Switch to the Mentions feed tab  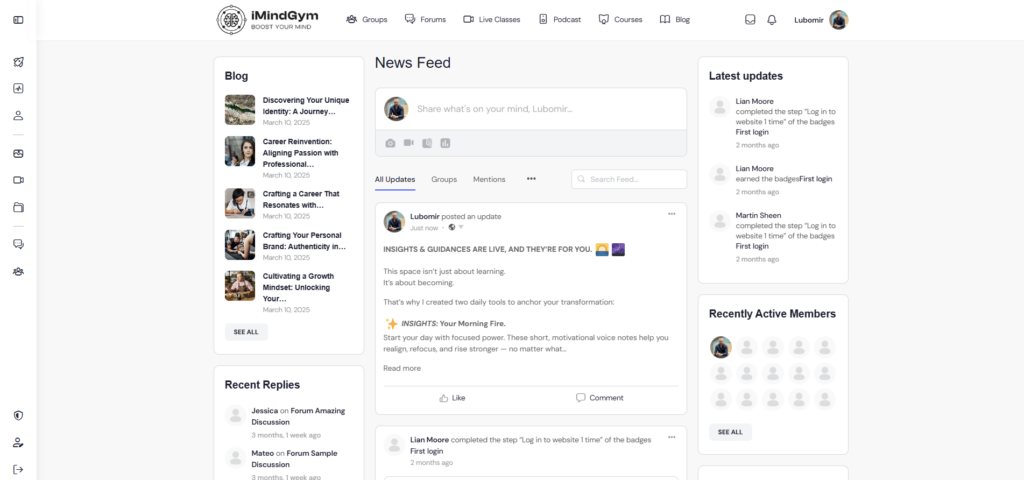click(489, 179)
